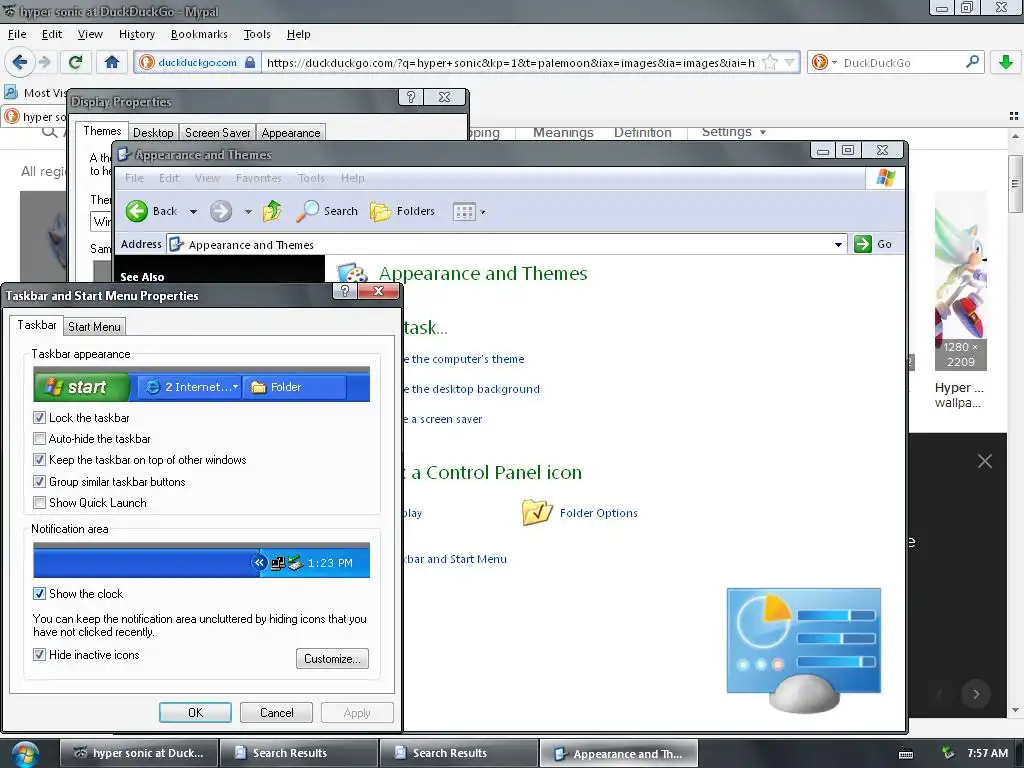Switch to hyper sonic taskbar button

(138, 753)
